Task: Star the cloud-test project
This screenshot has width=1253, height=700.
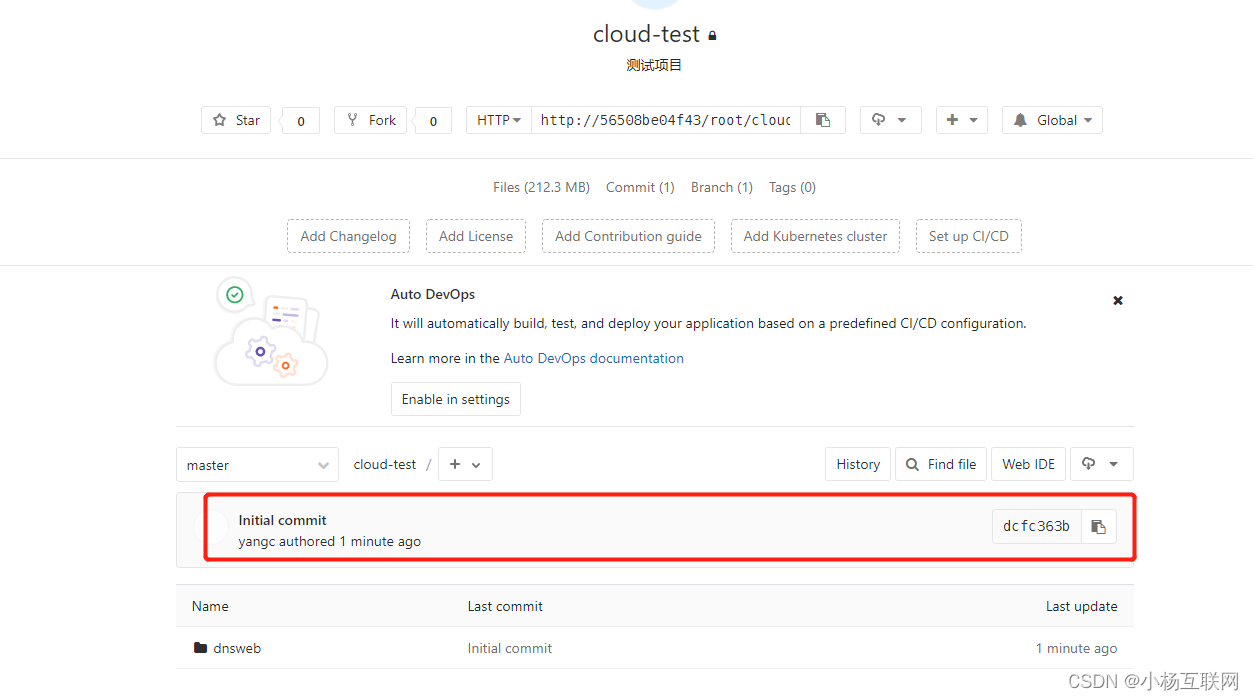Action: coord(235,119)
